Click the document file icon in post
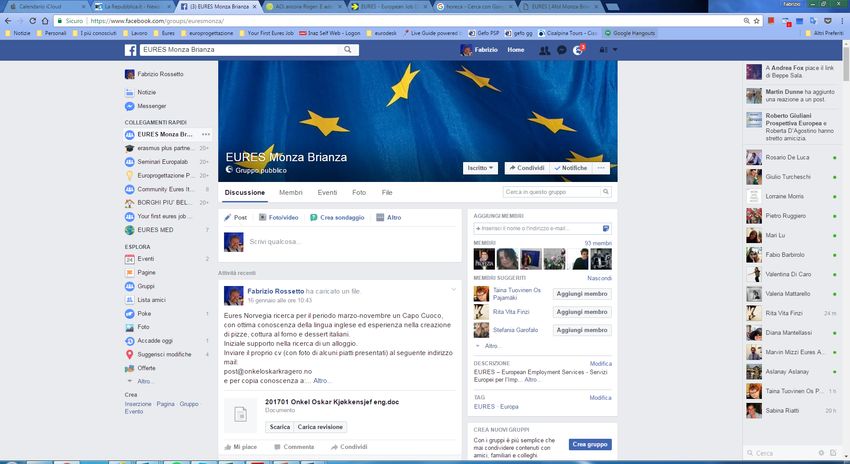The width and height of the screenshot is (850, 464). click(x=240, y=414)
